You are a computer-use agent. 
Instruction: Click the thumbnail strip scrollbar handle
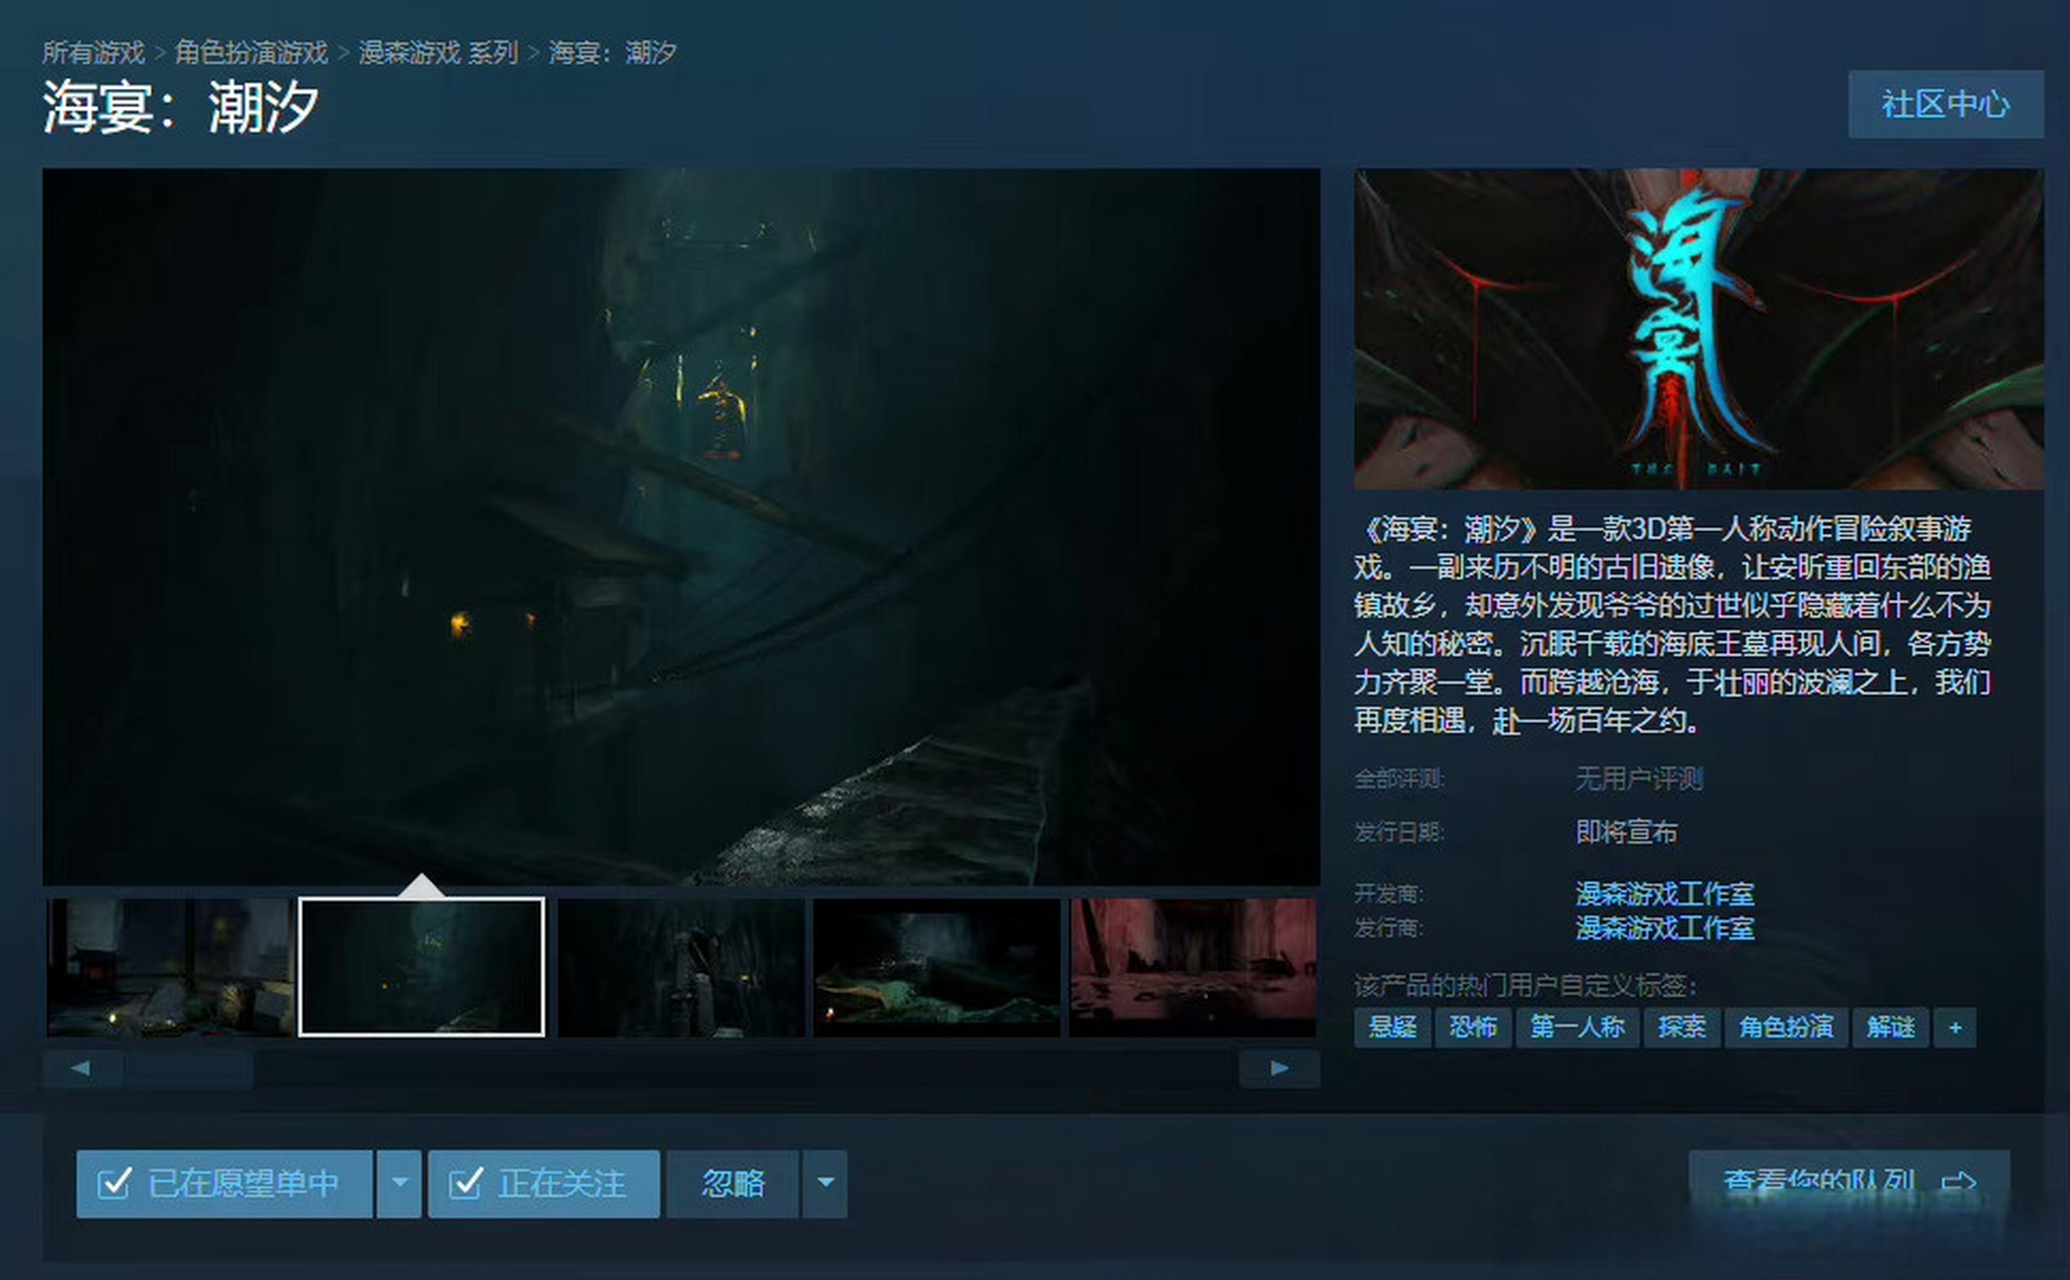[188, 1068]
